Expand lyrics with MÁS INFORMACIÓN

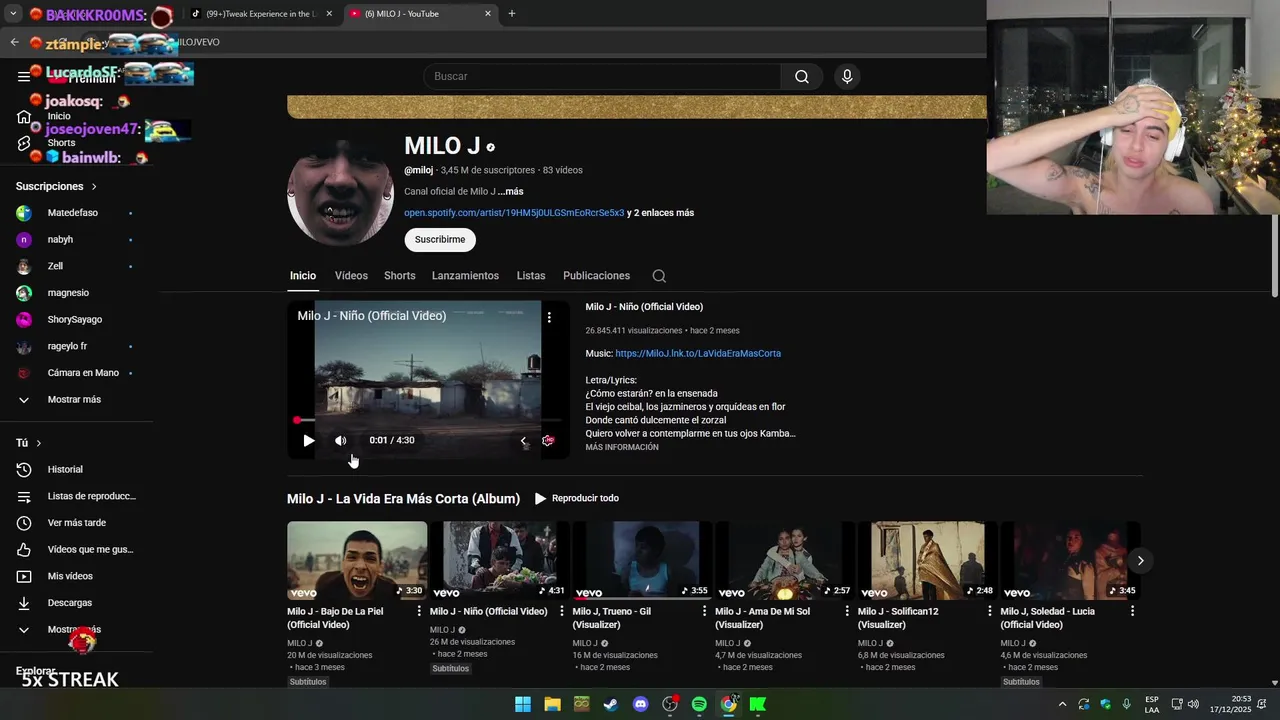(x=622, y=447)
